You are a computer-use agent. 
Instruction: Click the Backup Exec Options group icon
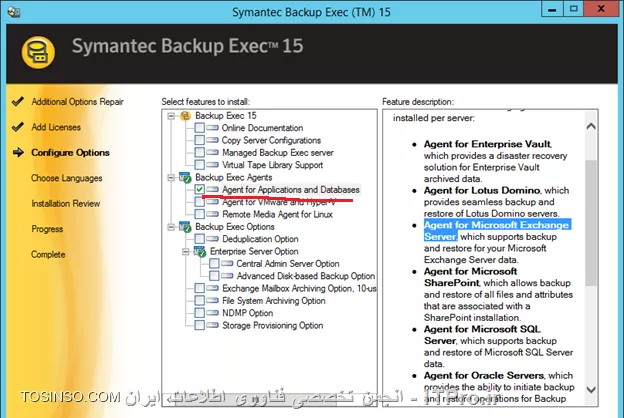click(185, 227)
